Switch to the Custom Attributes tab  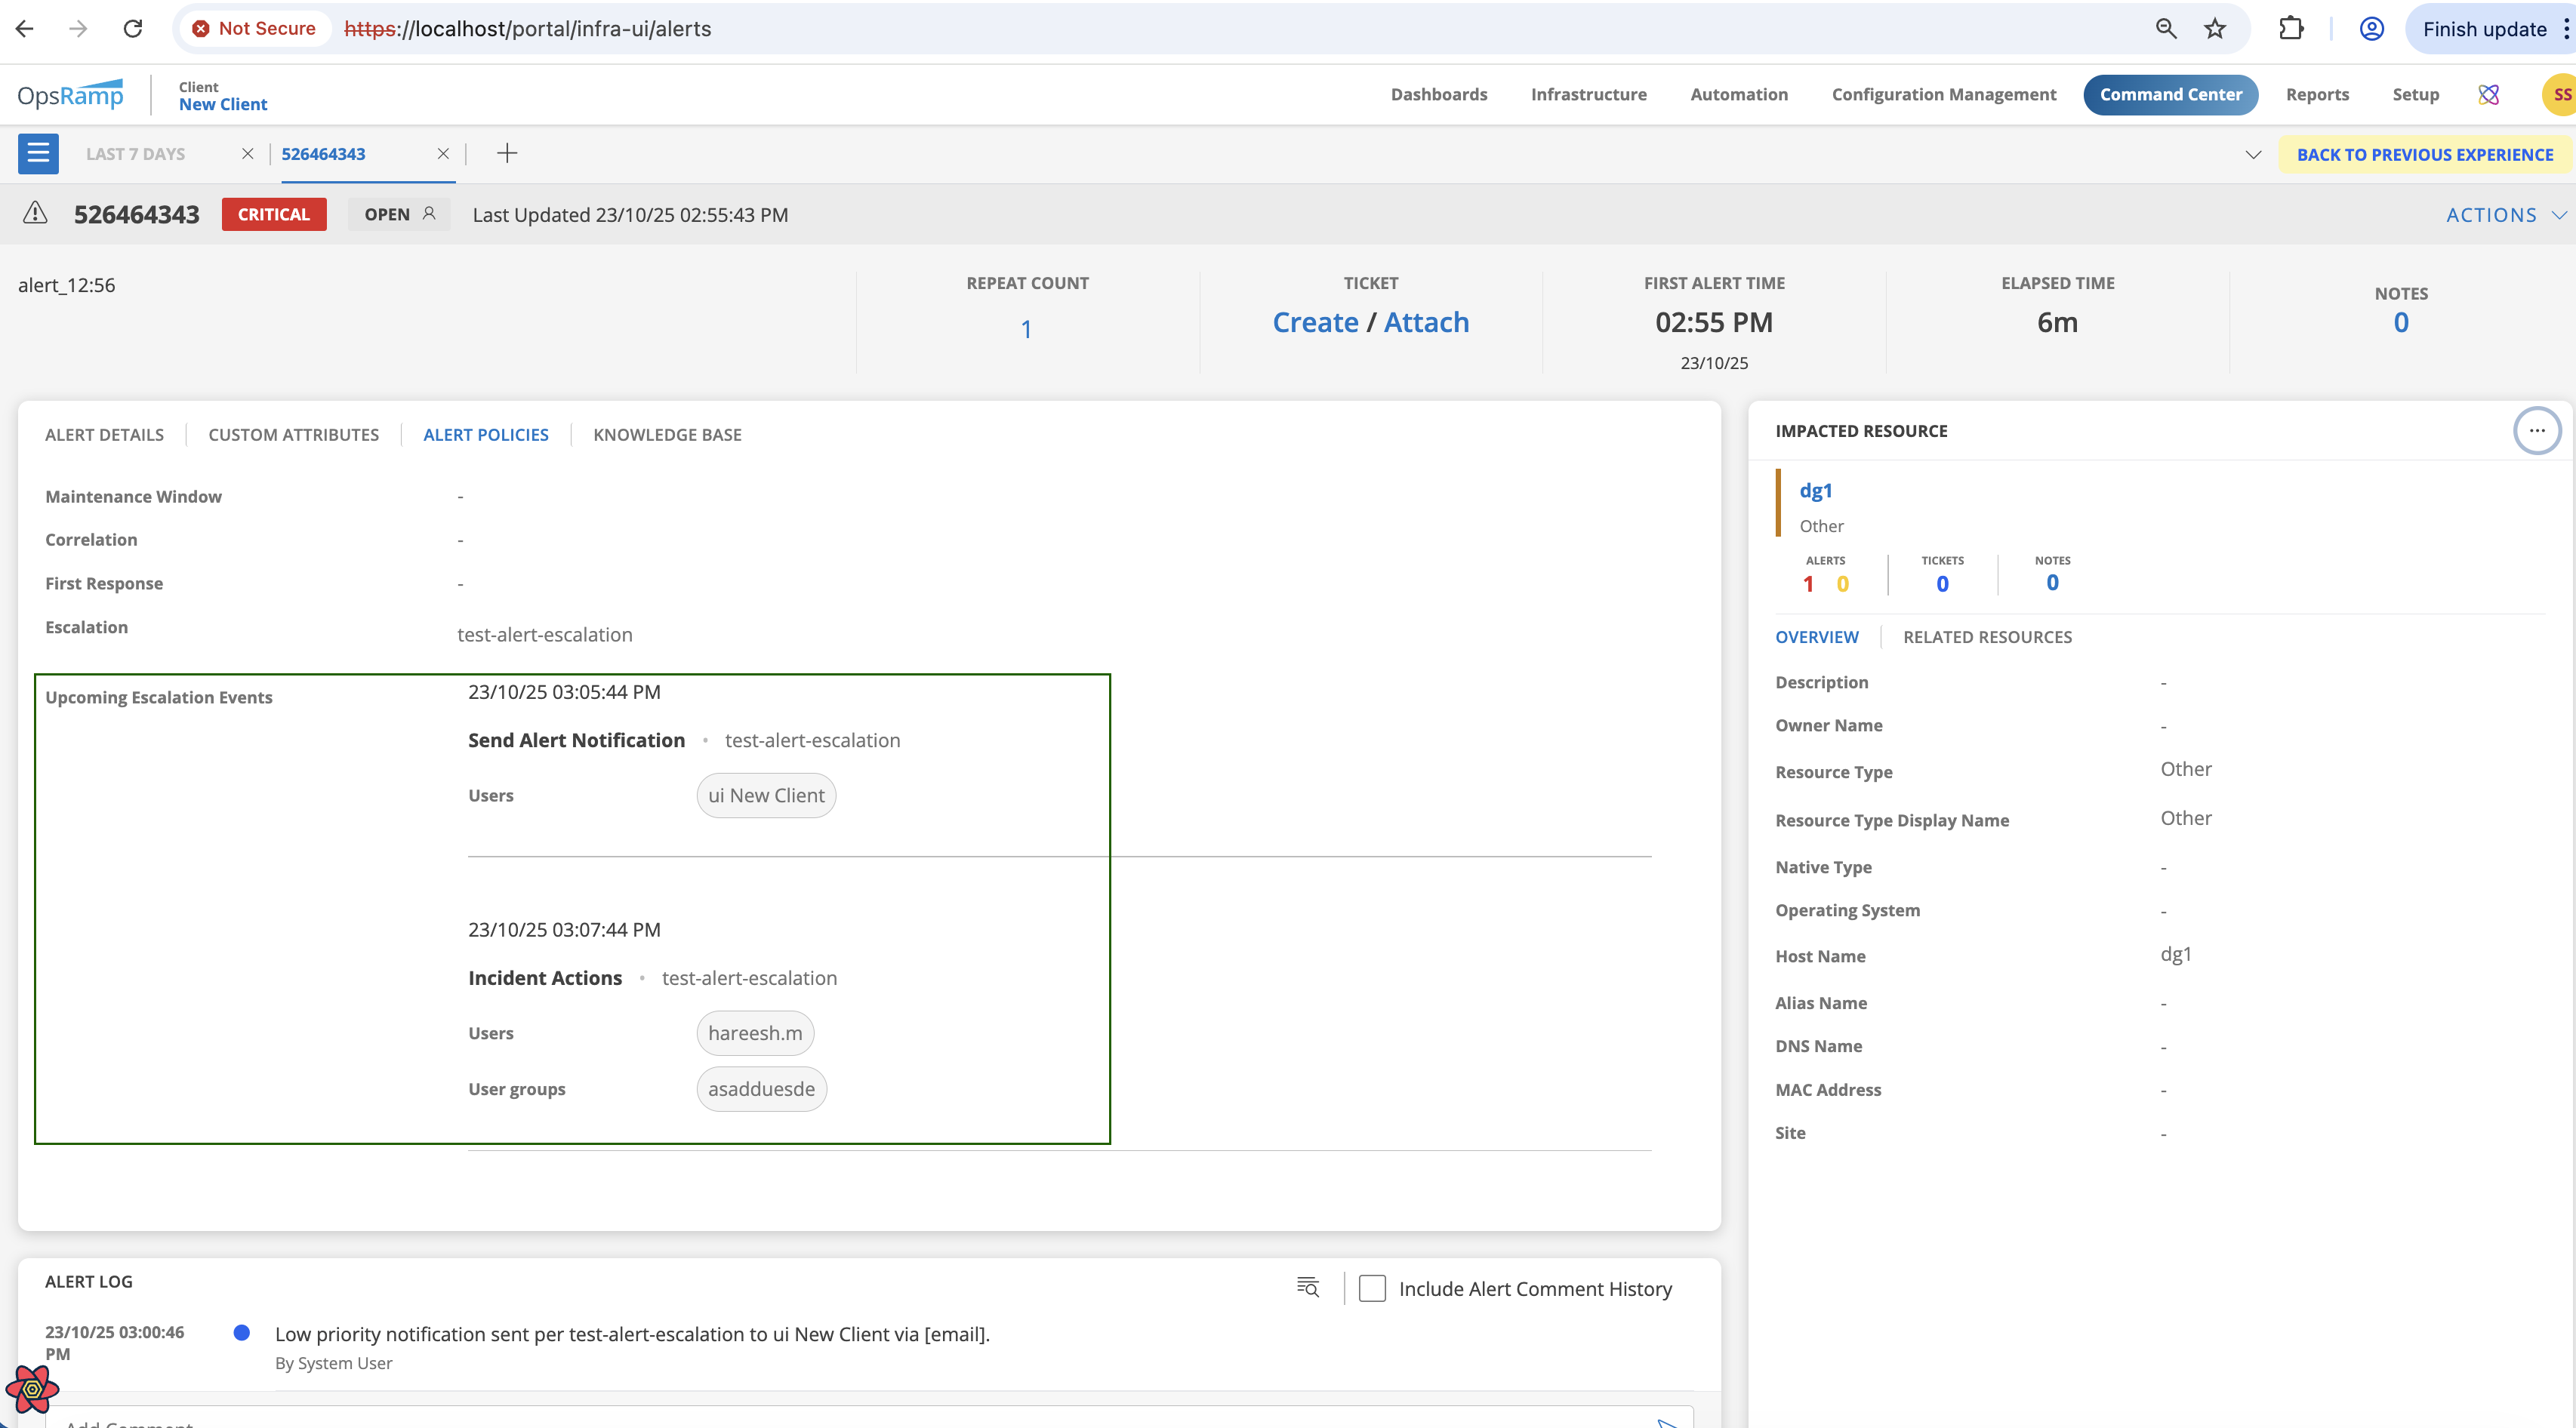(293, 435)
